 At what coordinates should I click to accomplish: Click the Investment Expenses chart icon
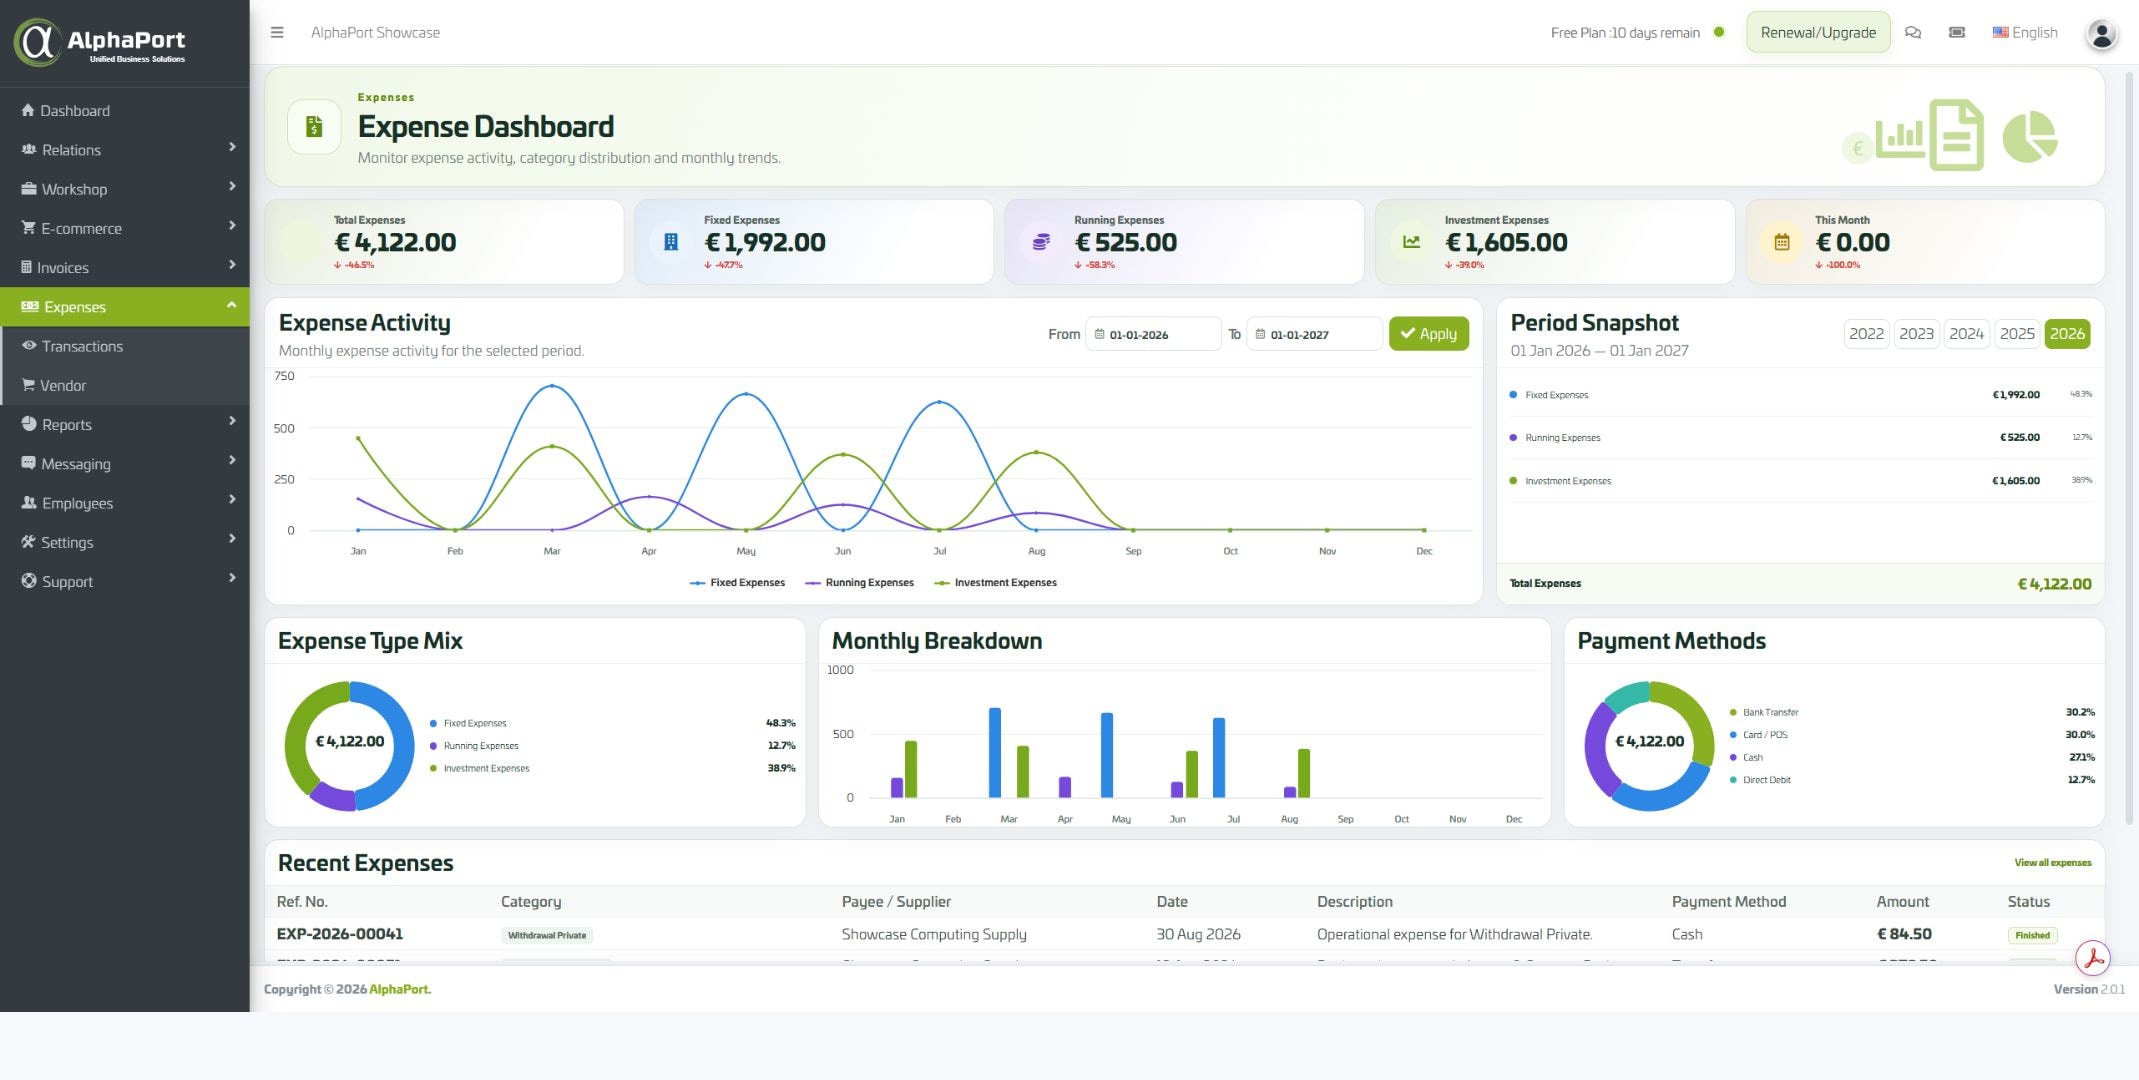tap(1411, 241)
